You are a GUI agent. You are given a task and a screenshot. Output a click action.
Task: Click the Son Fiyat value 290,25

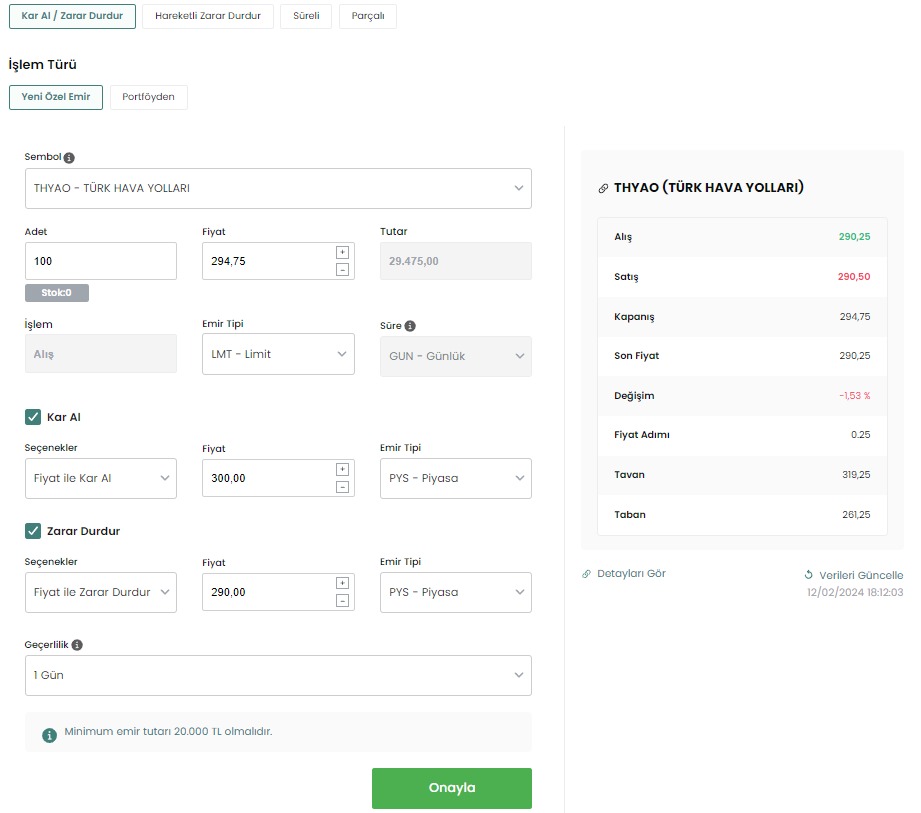click(x=855, y=355)
